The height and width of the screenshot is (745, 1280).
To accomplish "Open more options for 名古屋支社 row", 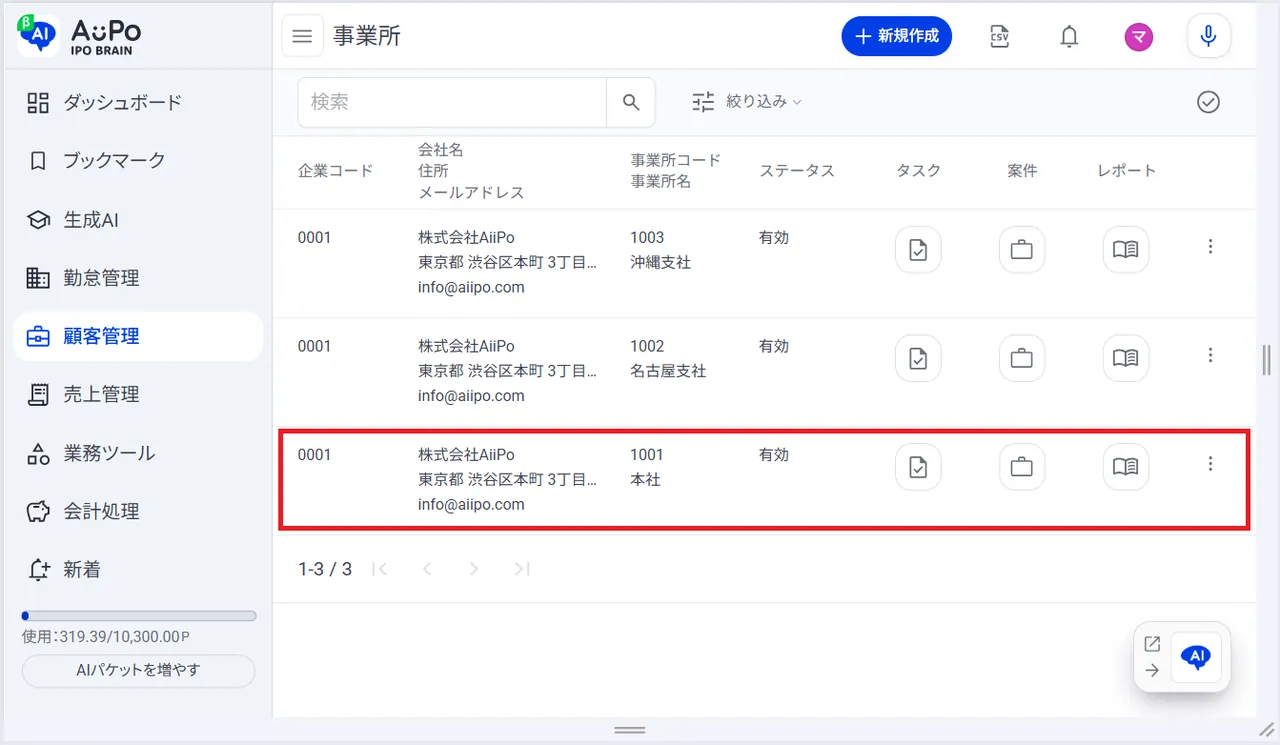I will [x=1210, y=355].
